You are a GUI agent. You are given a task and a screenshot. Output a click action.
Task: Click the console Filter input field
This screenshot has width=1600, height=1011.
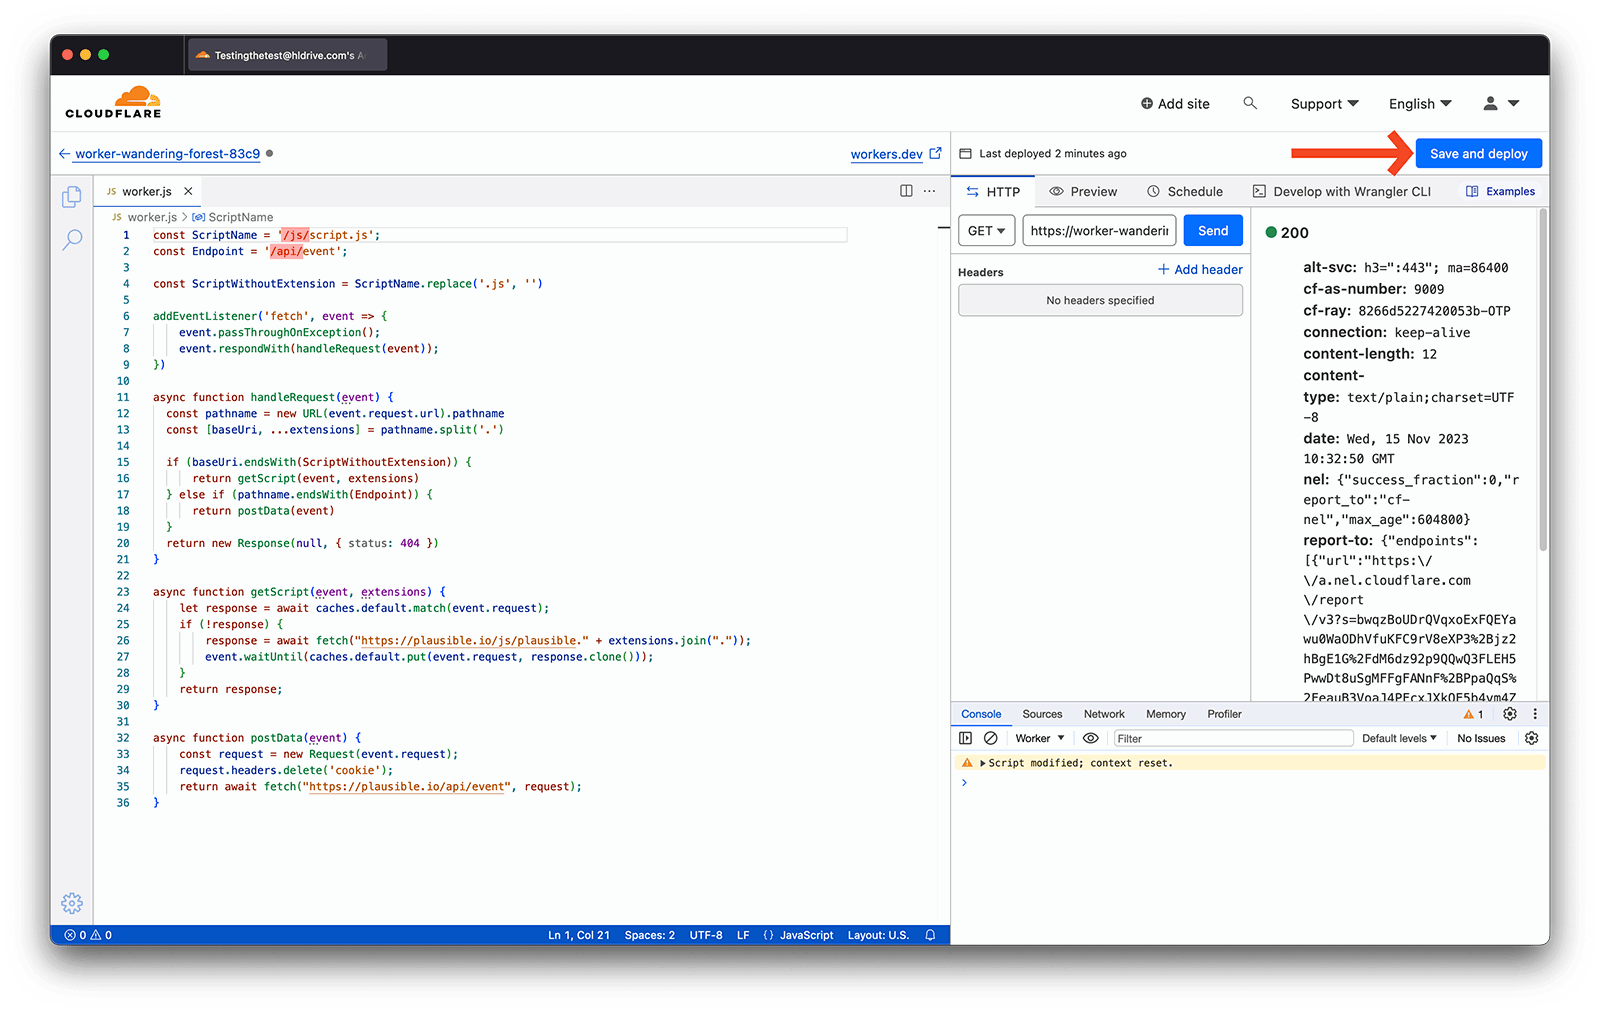(x=1233, y=739)
